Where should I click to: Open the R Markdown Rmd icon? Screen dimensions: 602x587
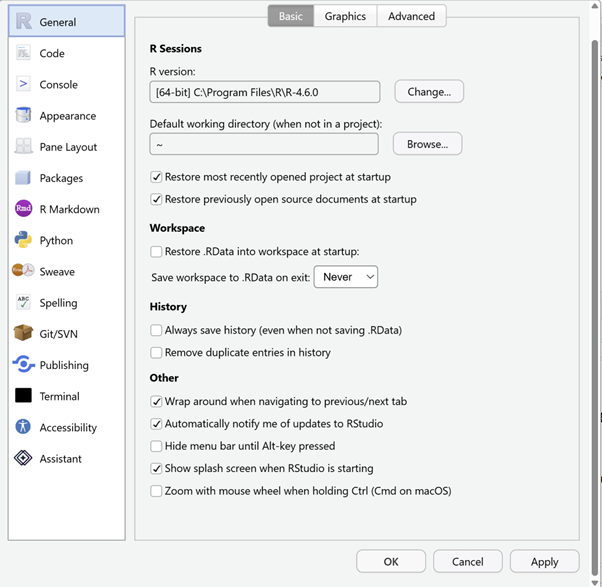point(23,209)
